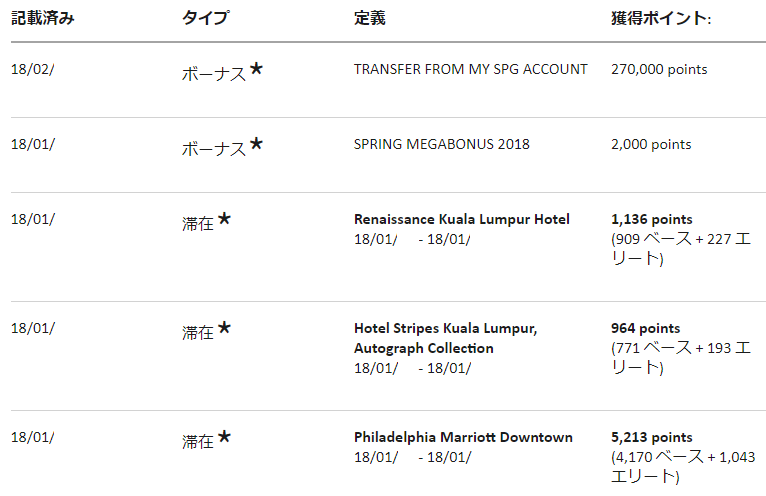Click the 2,000 points value
Image resolution: width=766 pixels, height=496 pixels.
[x=650, y=144]
